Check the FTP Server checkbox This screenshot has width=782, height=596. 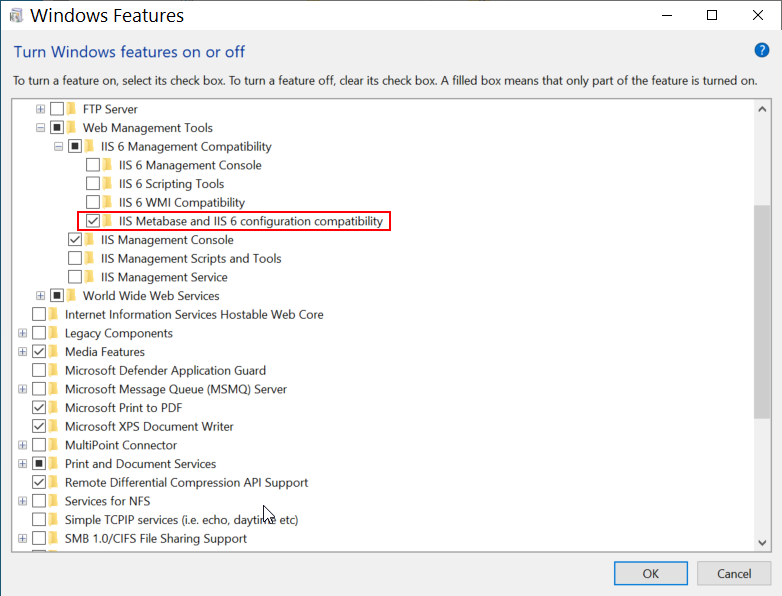click(57, 109)
